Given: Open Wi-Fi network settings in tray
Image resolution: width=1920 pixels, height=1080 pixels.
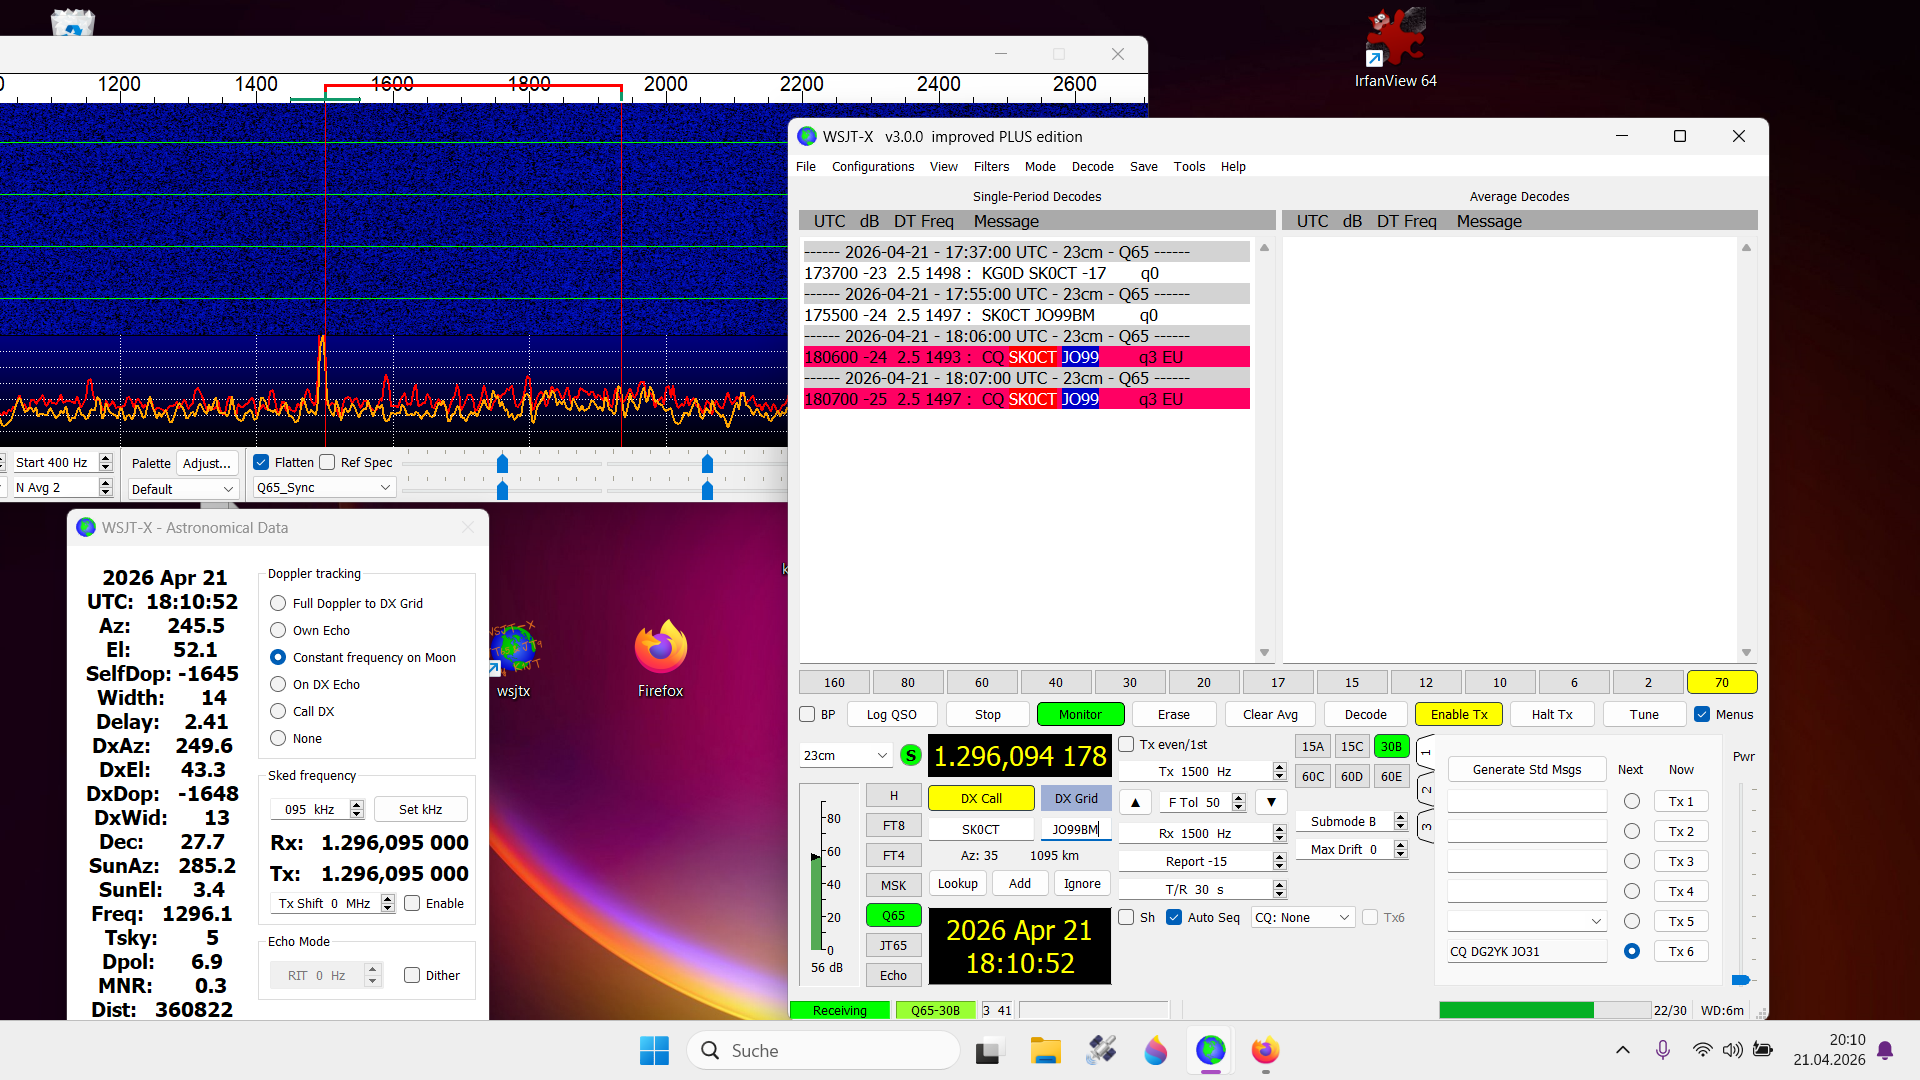Looking at the screenshot, I should [1702, 1050].
